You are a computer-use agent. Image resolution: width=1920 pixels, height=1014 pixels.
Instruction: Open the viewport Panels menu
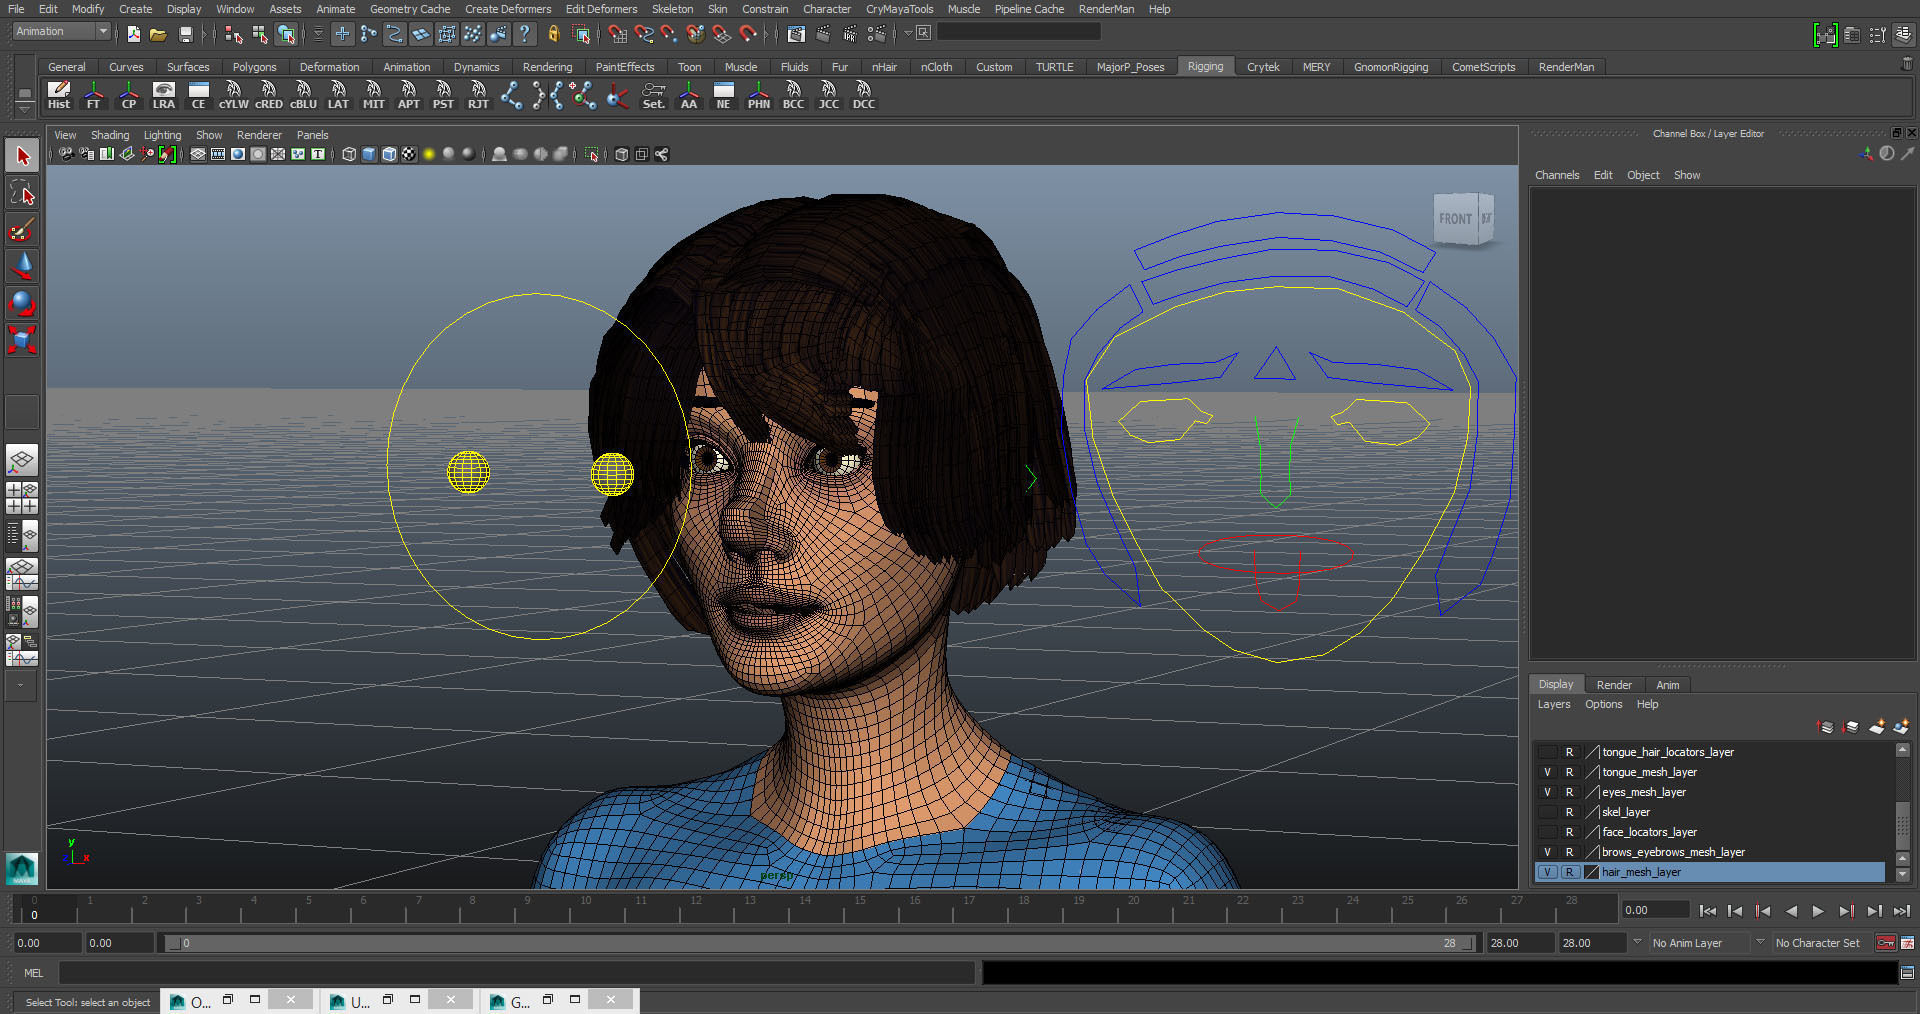pyautogui.click(x=312, y=135)
